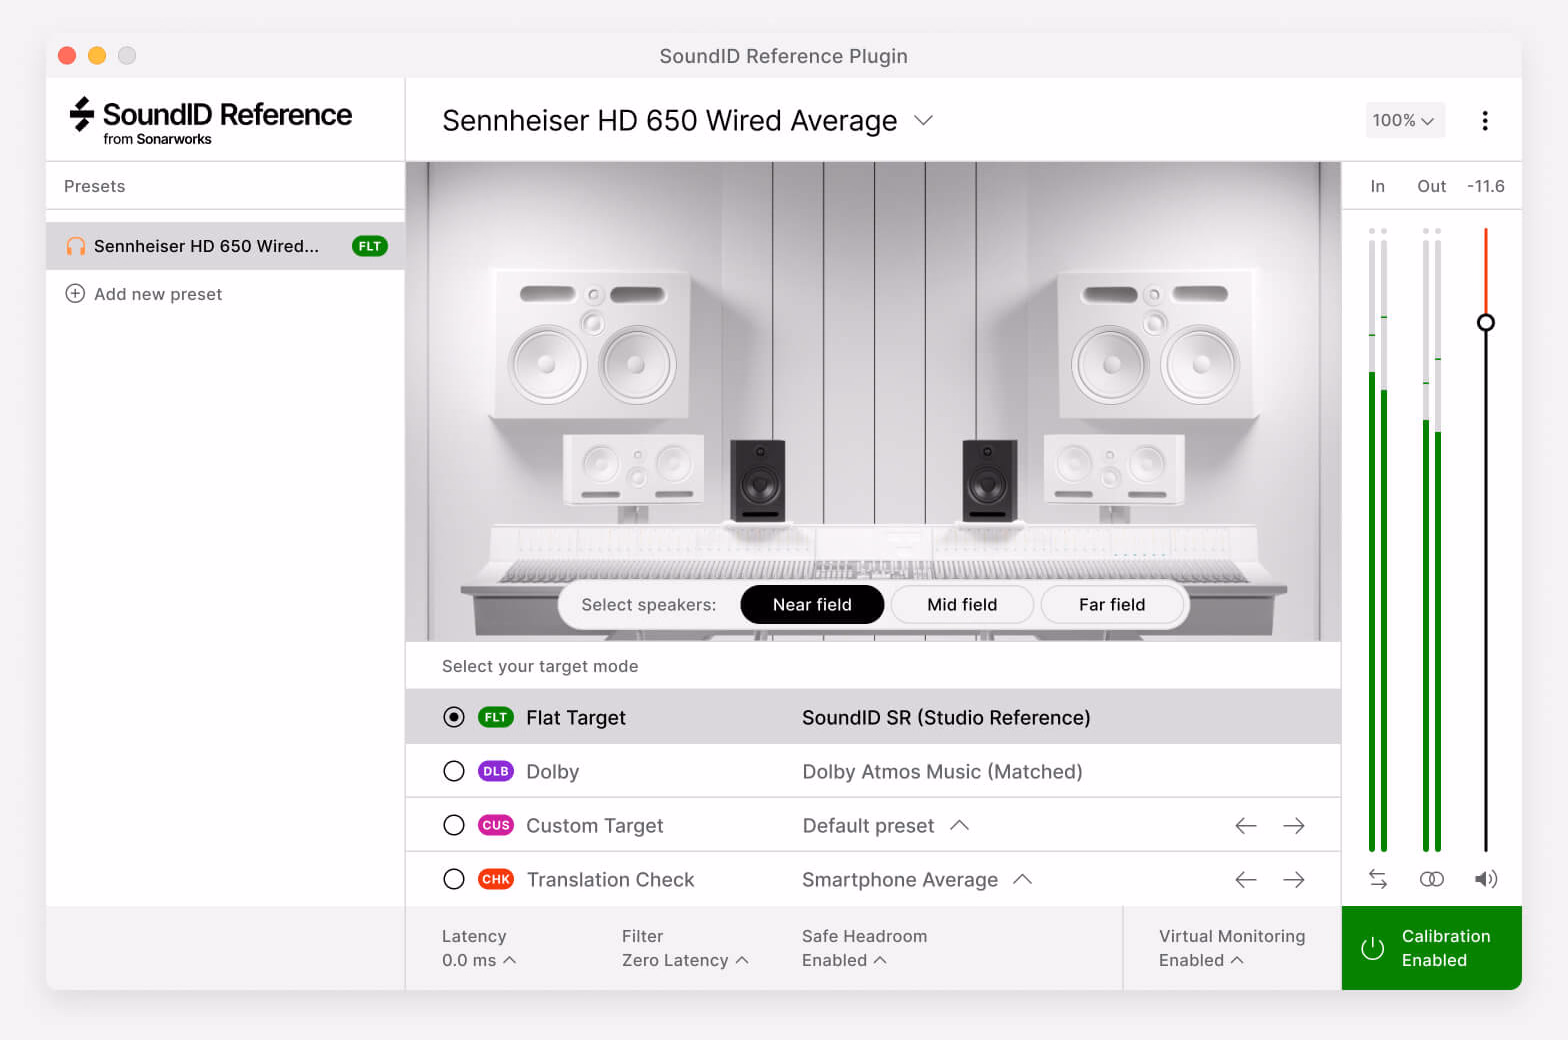This screenshot has height=1040, width=1568.
Task: Click the Out meter label
Action: tap(1432, 186)
